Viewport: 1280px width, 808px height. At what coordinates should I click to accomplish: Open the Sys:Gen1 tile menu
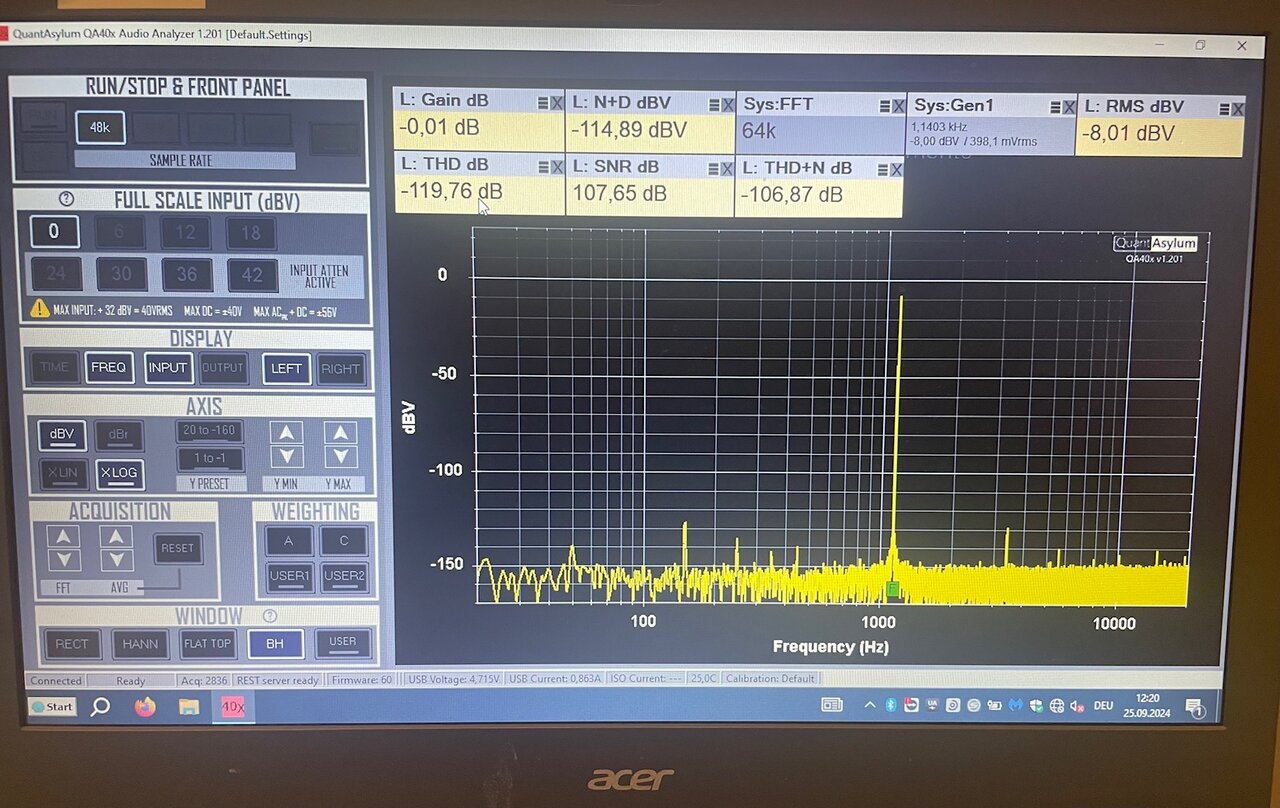coord(1055,107)
